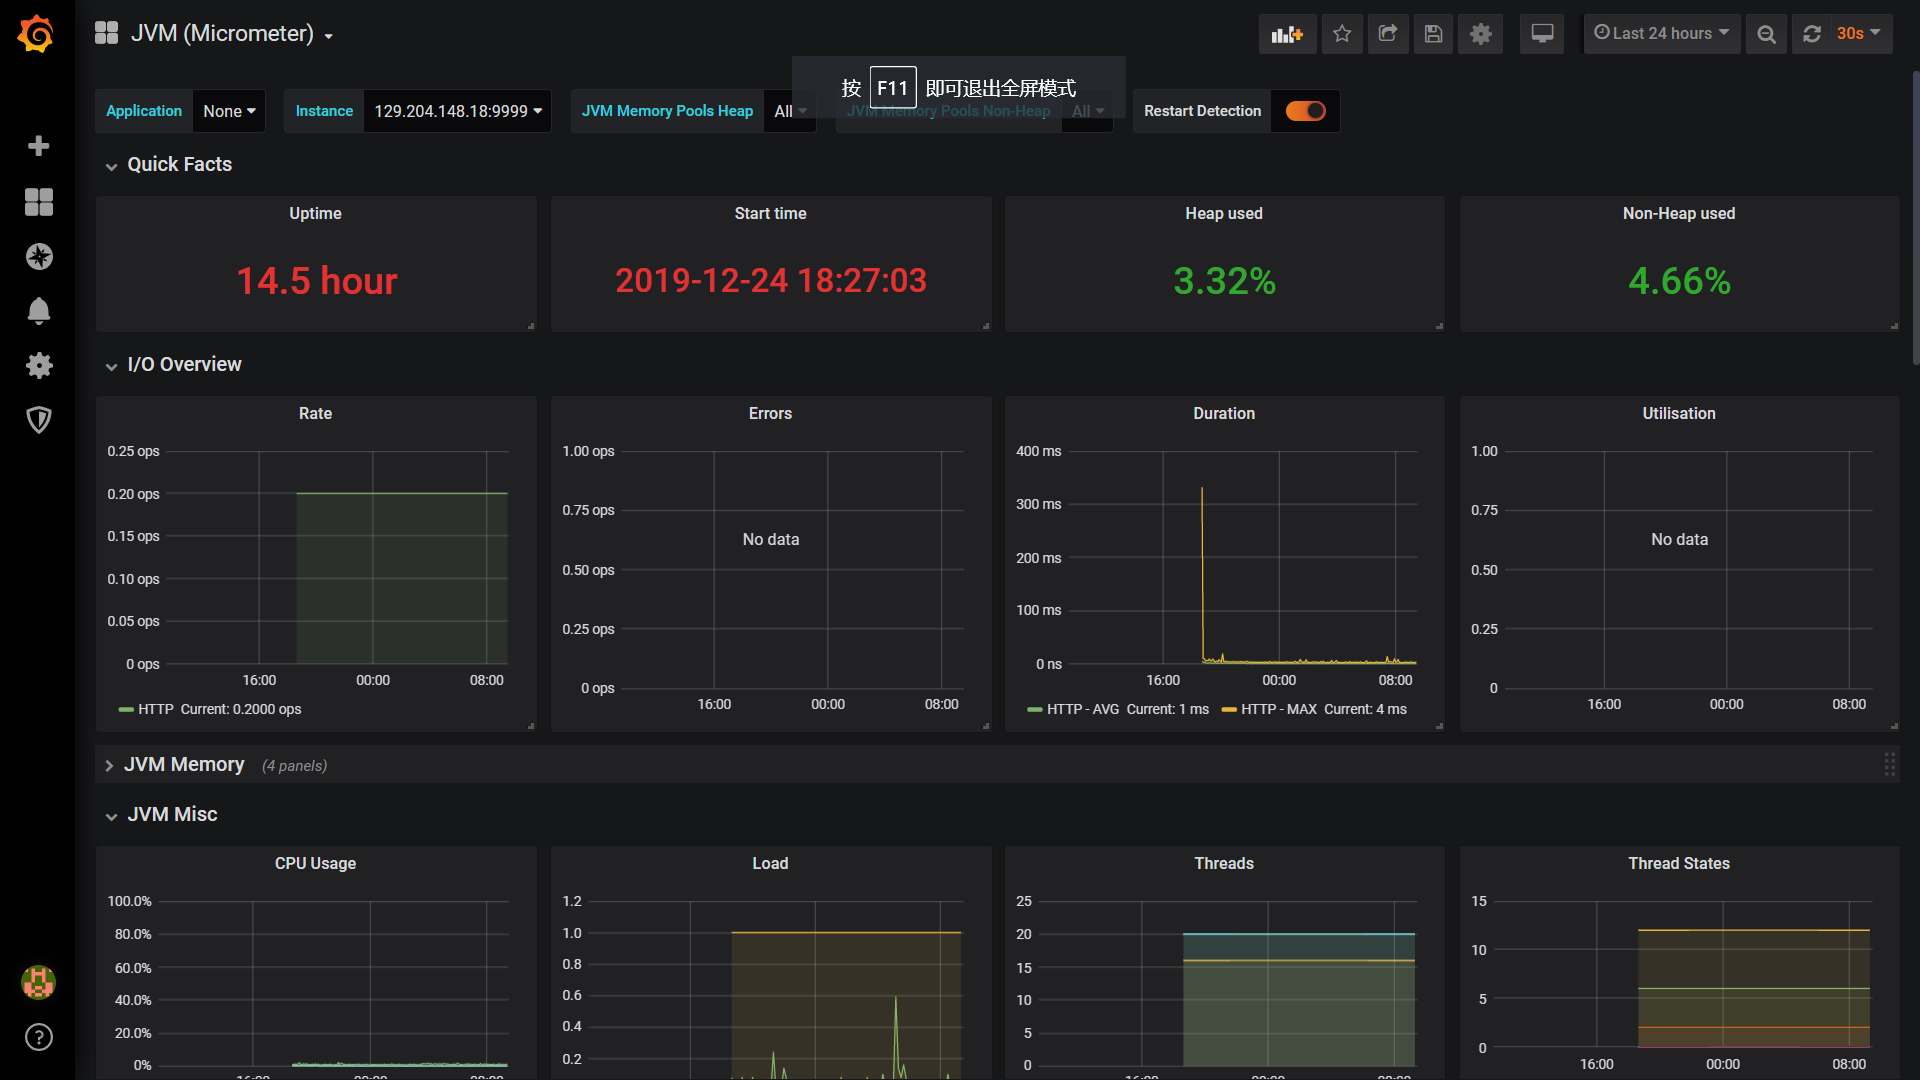Screen dimensions: 1920x1080
Task: Open the Uptime panel title menu
Action: [x=315, y=214]
